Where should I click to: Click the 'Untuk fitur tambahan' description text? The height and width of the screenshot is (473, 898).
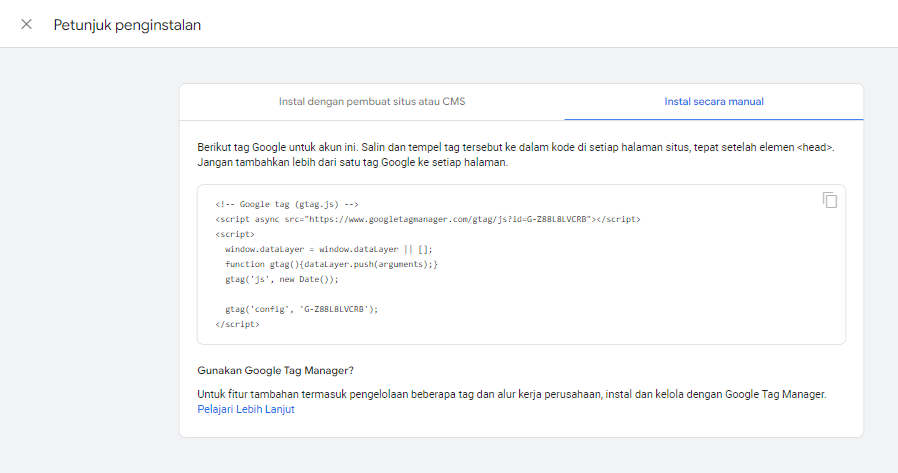(x=511, y=395)
